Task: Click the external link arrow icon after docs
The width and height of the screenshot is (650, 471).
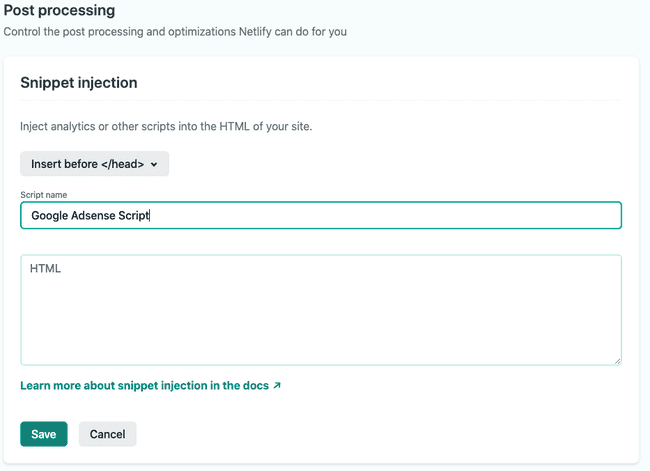Action: click(277, 386)
